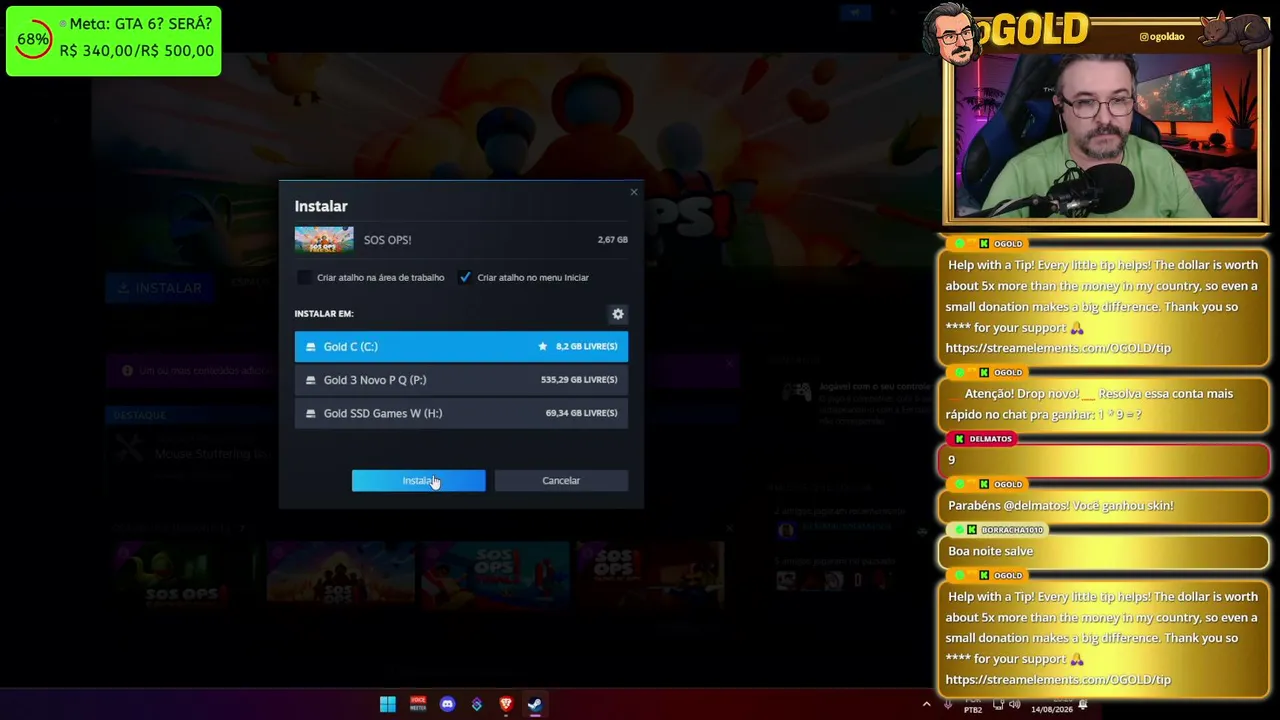Viewport: 1280px width, 720px height.
Task: Open VoiceMeeter from the taskbar
Action: (418, 704)
